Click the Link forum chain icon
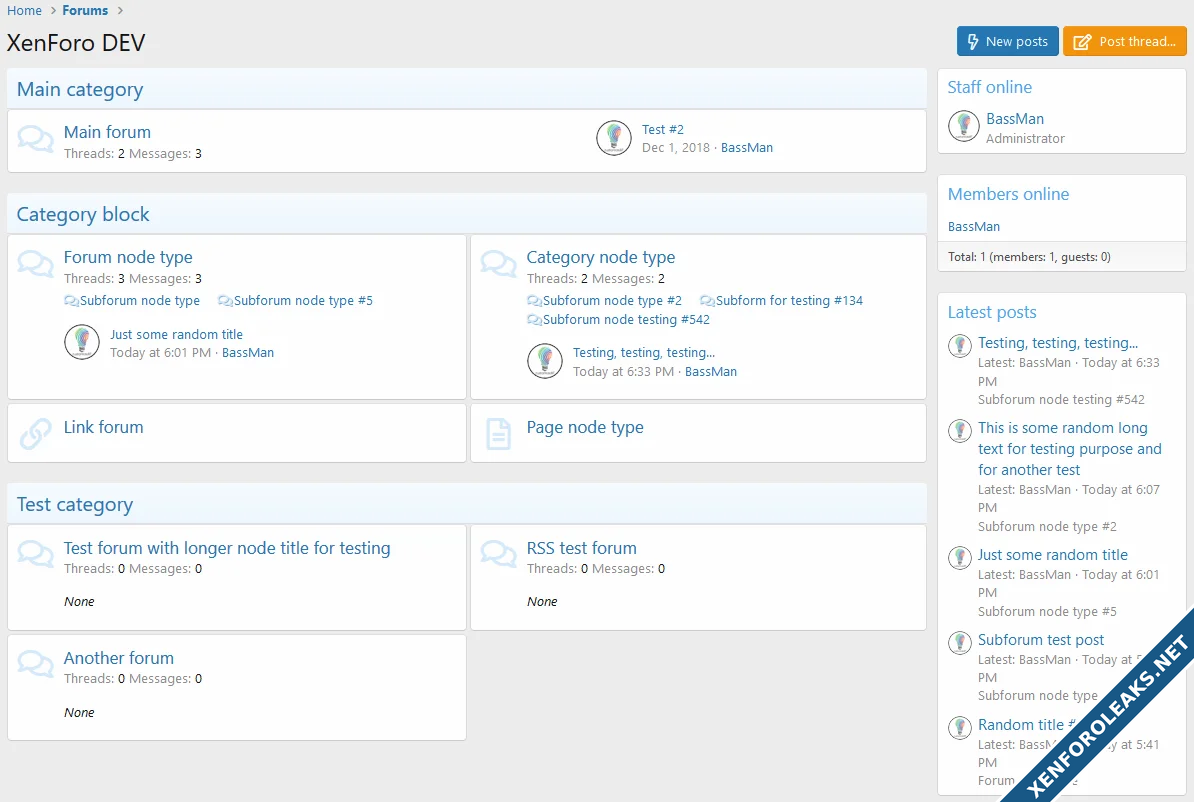This screenshot has height=802, width=1194. pos(36,434)
